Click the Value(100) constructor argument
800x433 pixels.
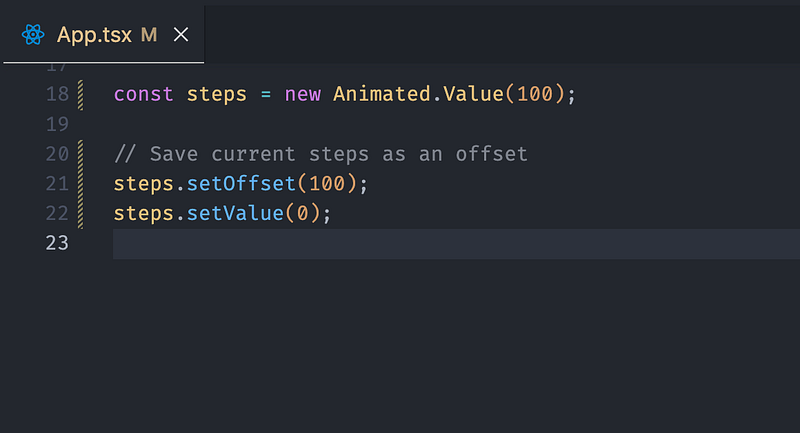click(x=504, y=94)
